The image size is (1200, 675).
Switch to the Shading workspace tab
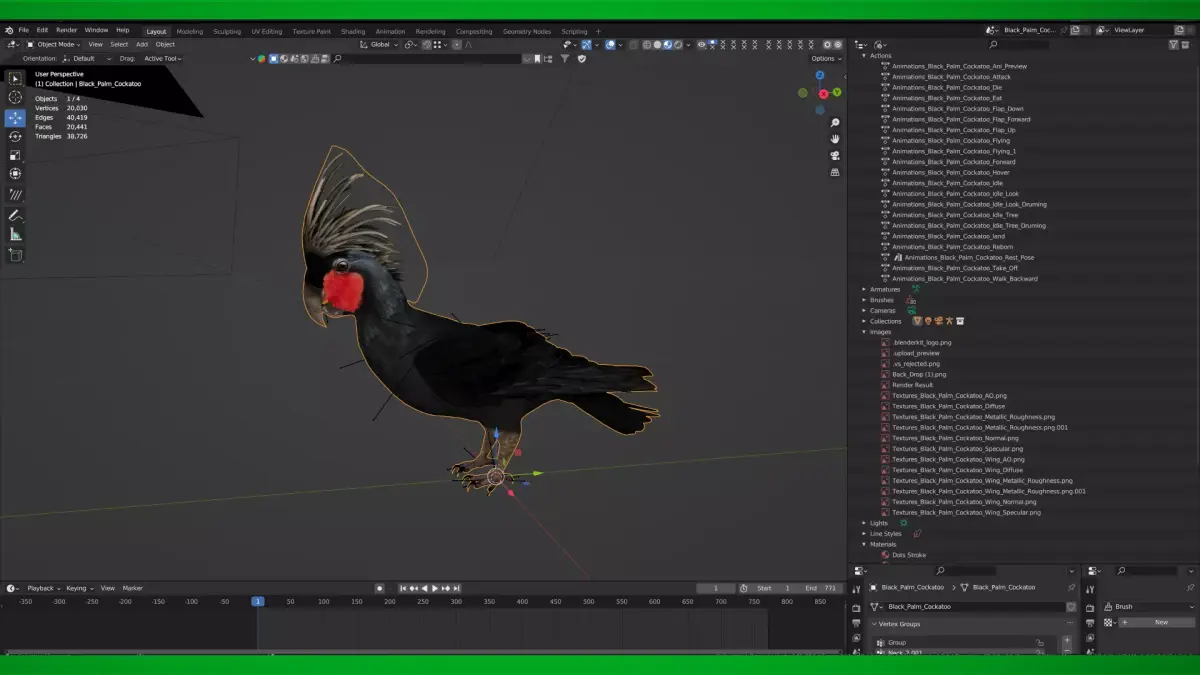(353, 31)
